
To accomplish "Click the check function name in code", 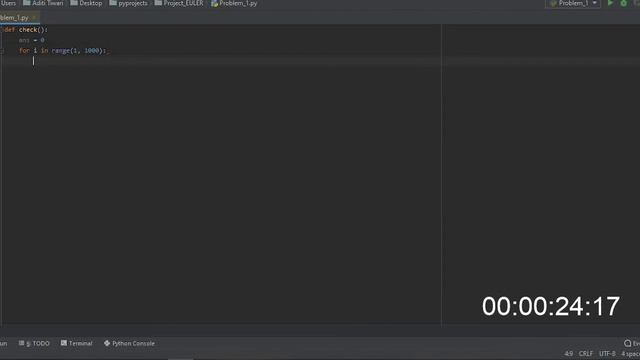I will 28,30.
